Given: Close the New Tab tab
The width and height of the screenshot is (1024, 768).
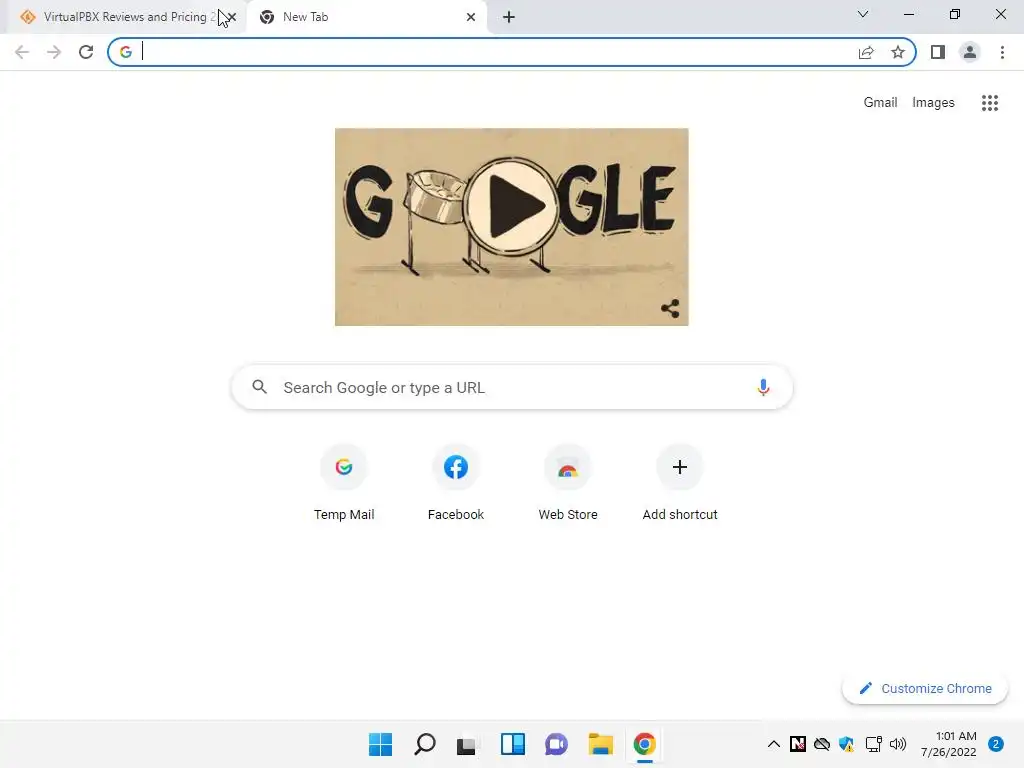Looking at the screenshot, I should 471,17.
